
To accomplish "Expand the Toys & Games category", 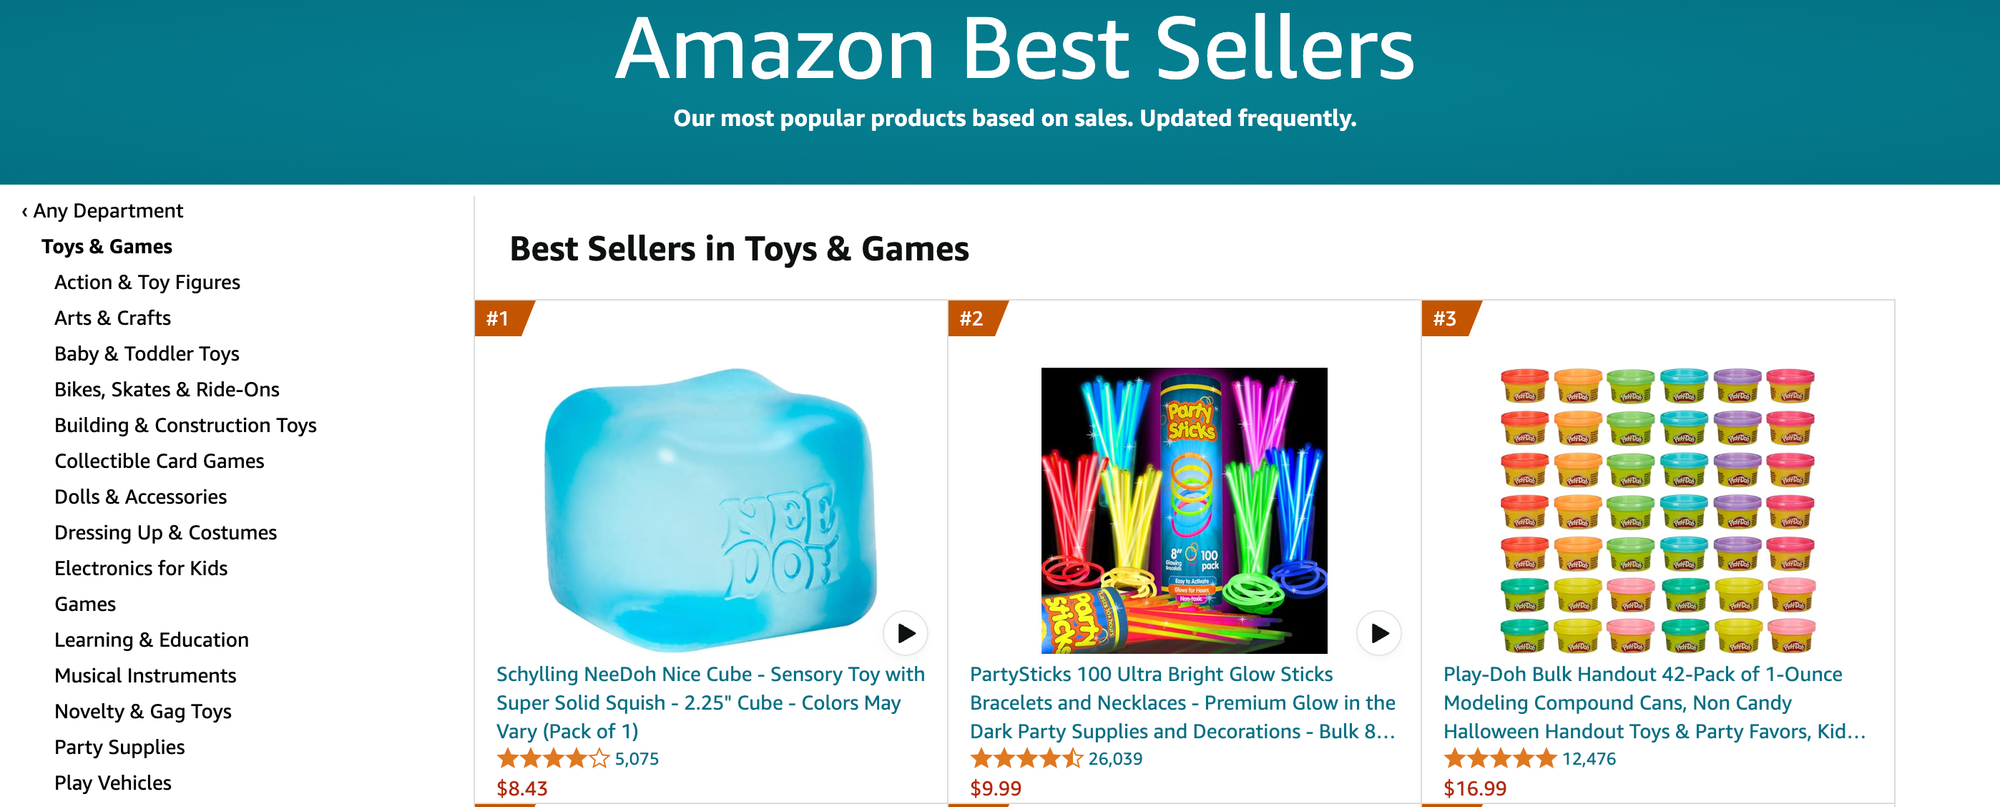I will click(x=106, y=246).
